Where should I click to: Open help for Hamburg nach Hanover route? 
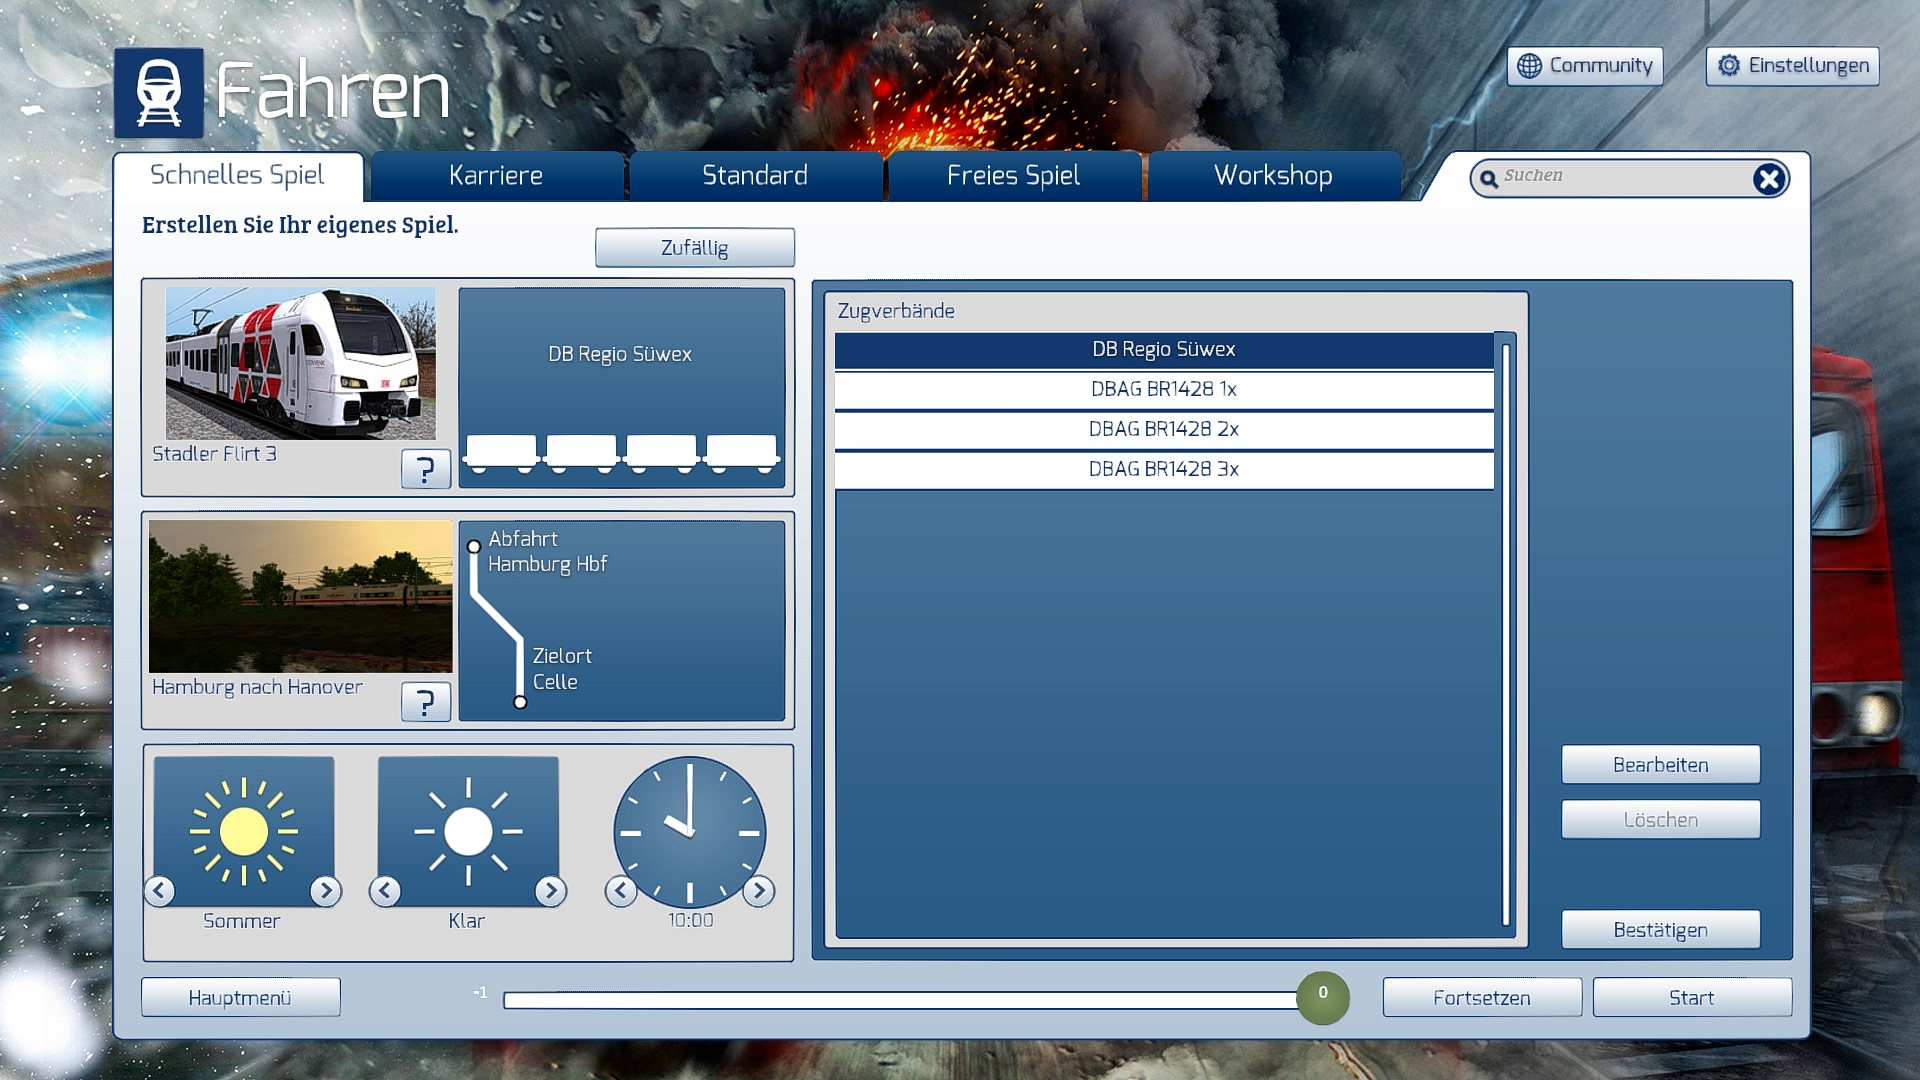[425, 702]
